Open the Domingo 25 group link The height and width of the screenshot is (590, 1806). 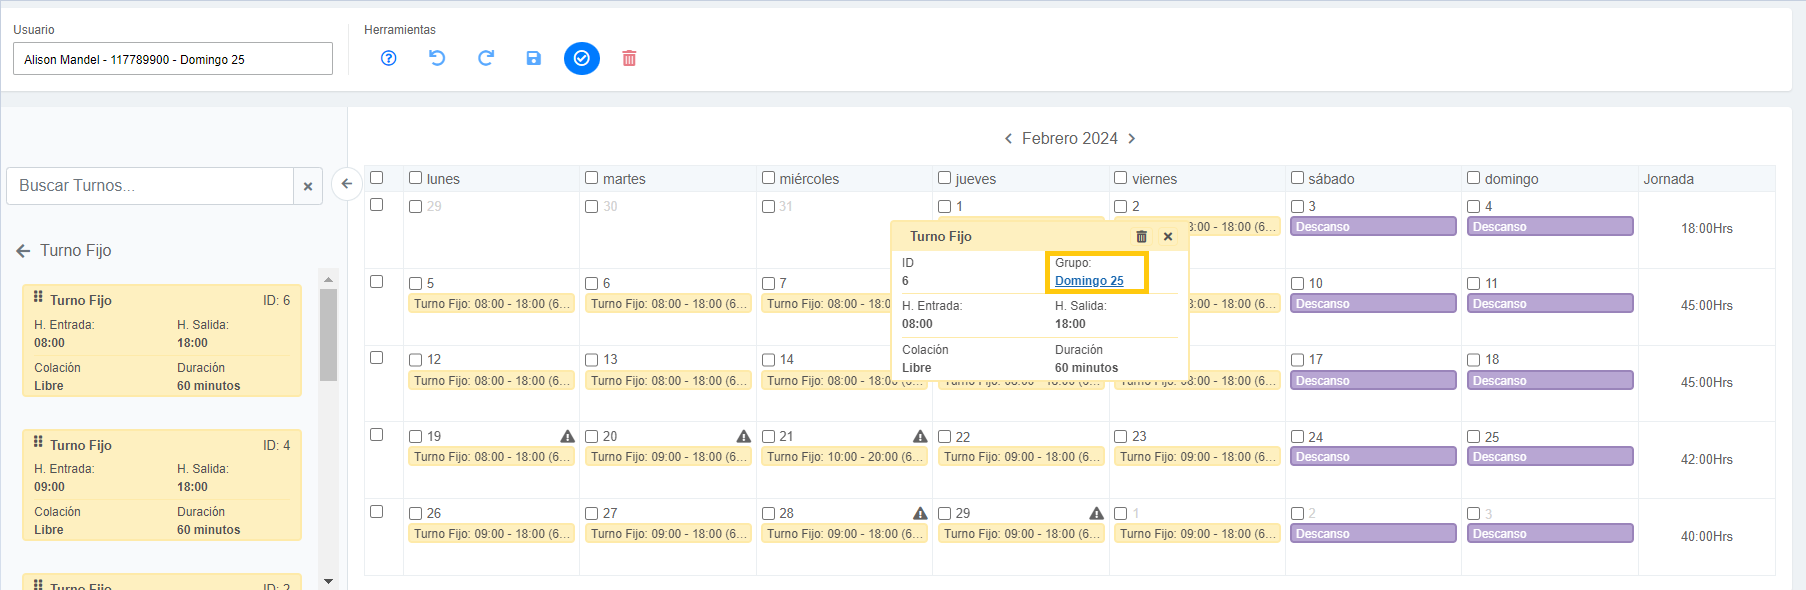1089,281
